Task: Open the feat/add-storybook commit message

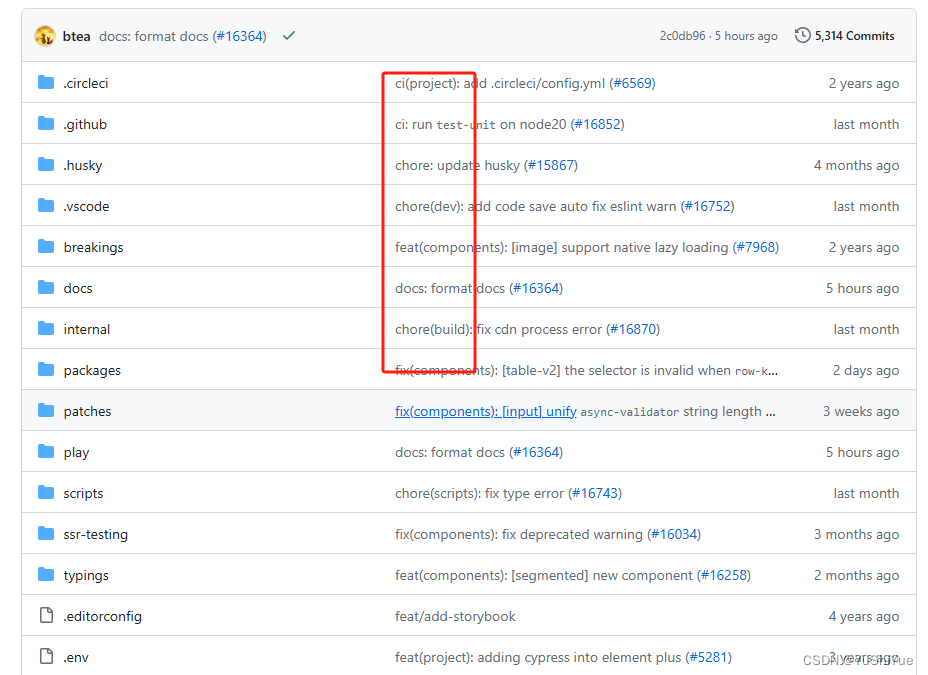Action: (455, 616)
